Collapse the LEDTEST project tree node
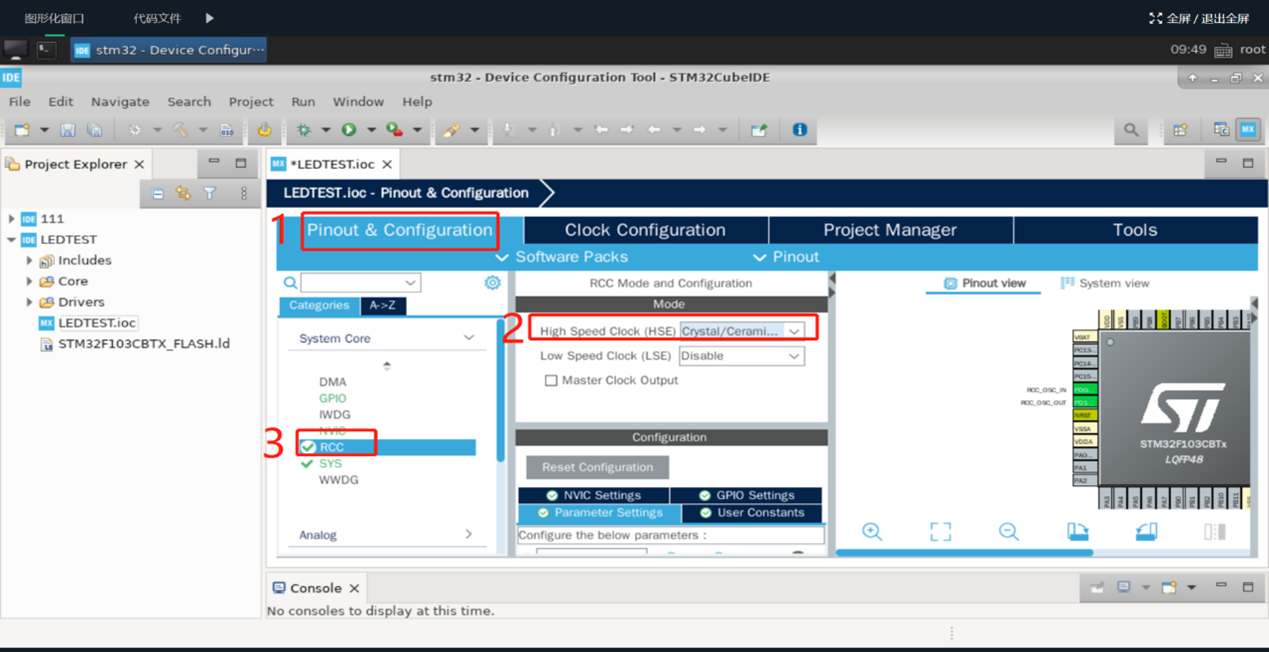Viewport: 1269px width, 652px height. coord(12,240)
